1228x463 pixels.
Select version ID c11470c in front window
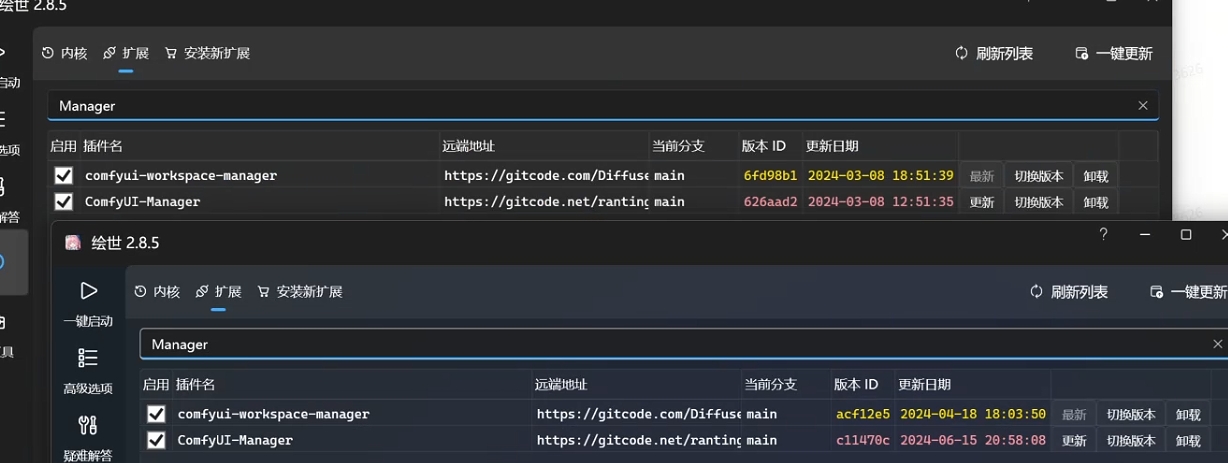tap(862, 440)
